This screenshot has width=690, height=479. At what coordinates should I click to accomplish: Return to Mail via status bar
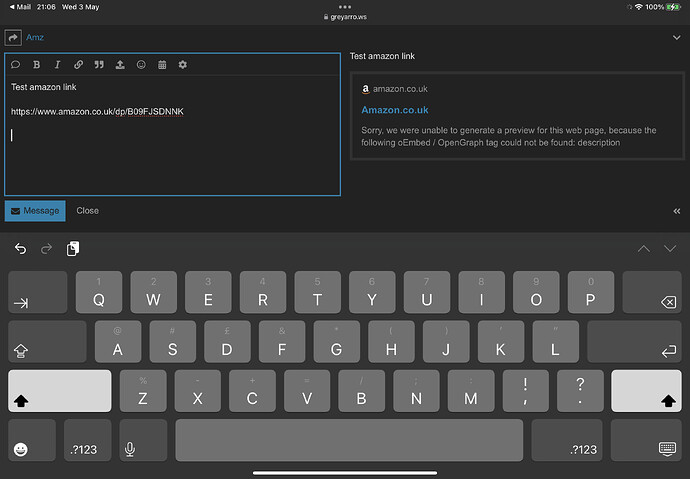point(20,7)
